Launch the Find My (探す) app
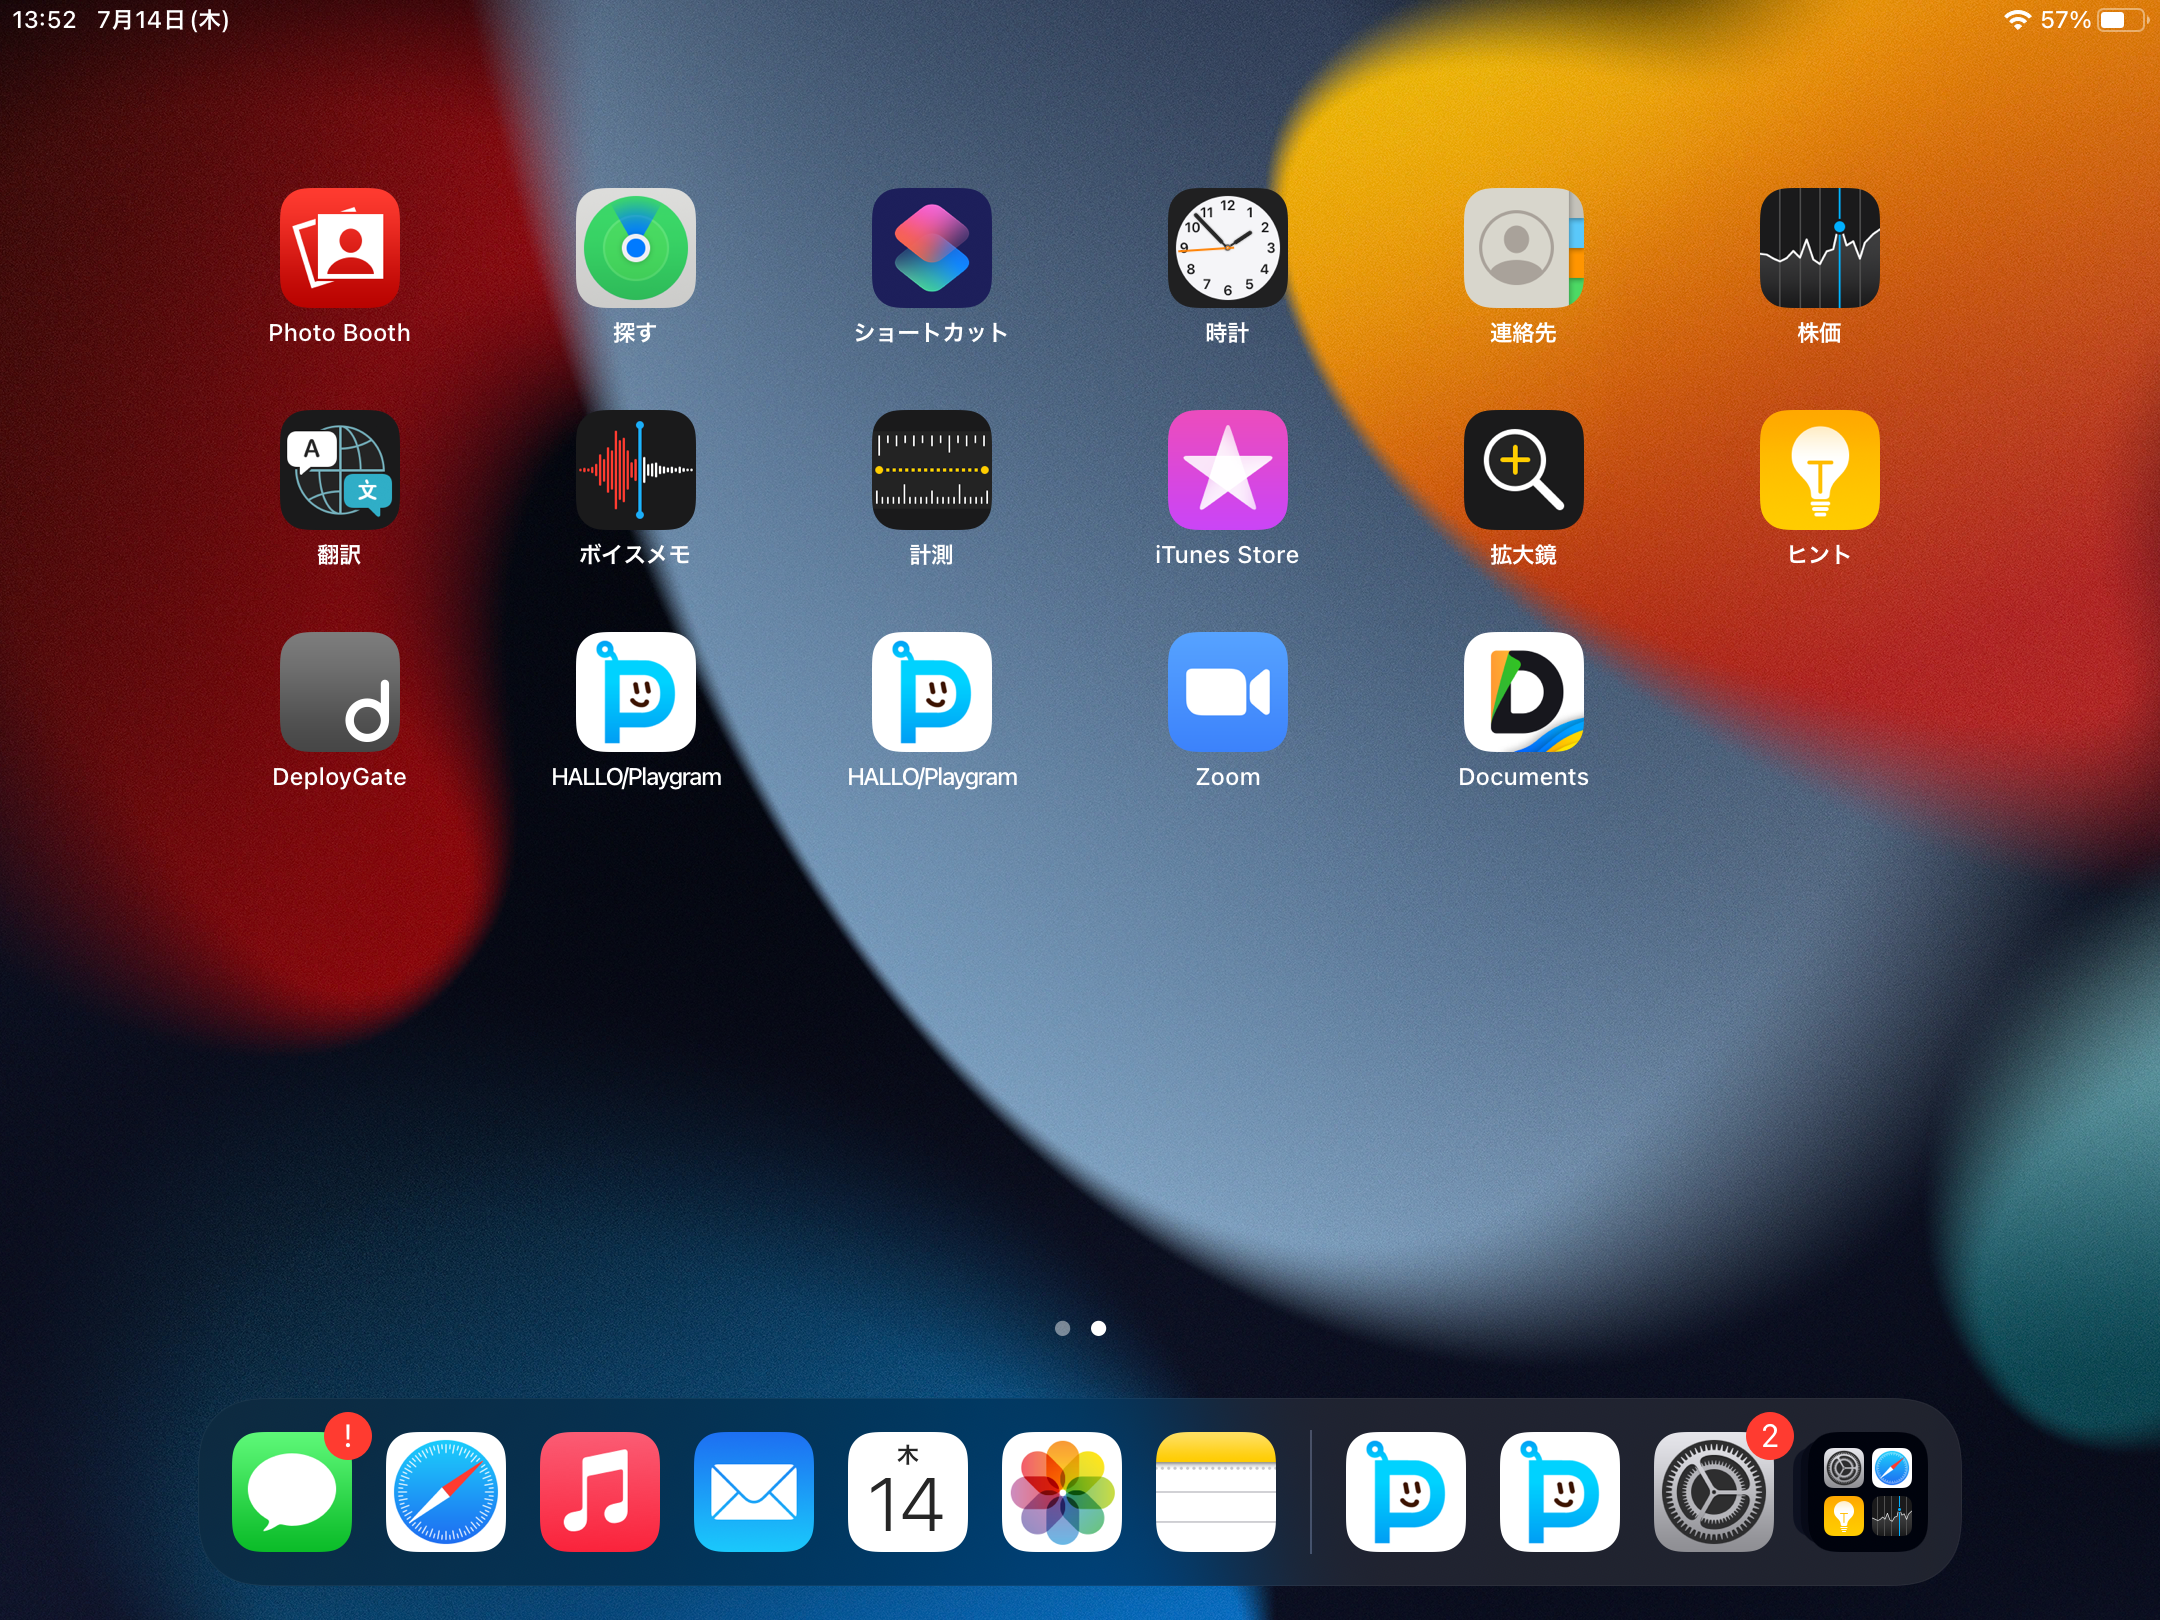 tap(635, 248)
